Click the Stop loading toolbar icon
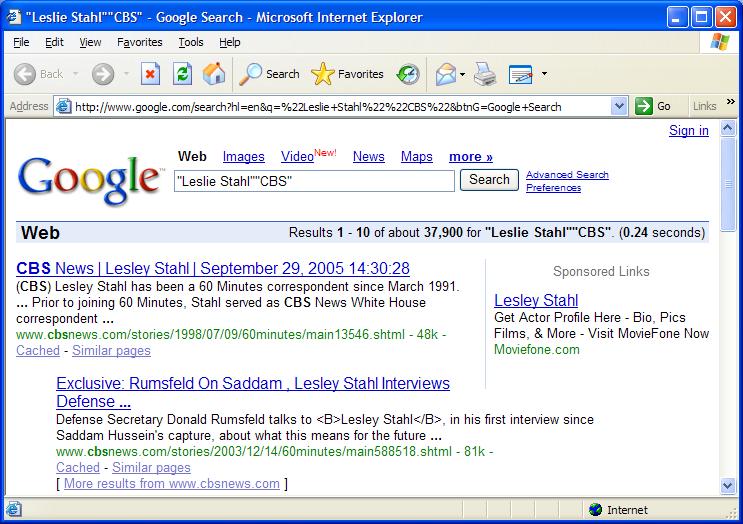Image resolution: width=743 pixels, height=524 pixels. pos(150,74)
